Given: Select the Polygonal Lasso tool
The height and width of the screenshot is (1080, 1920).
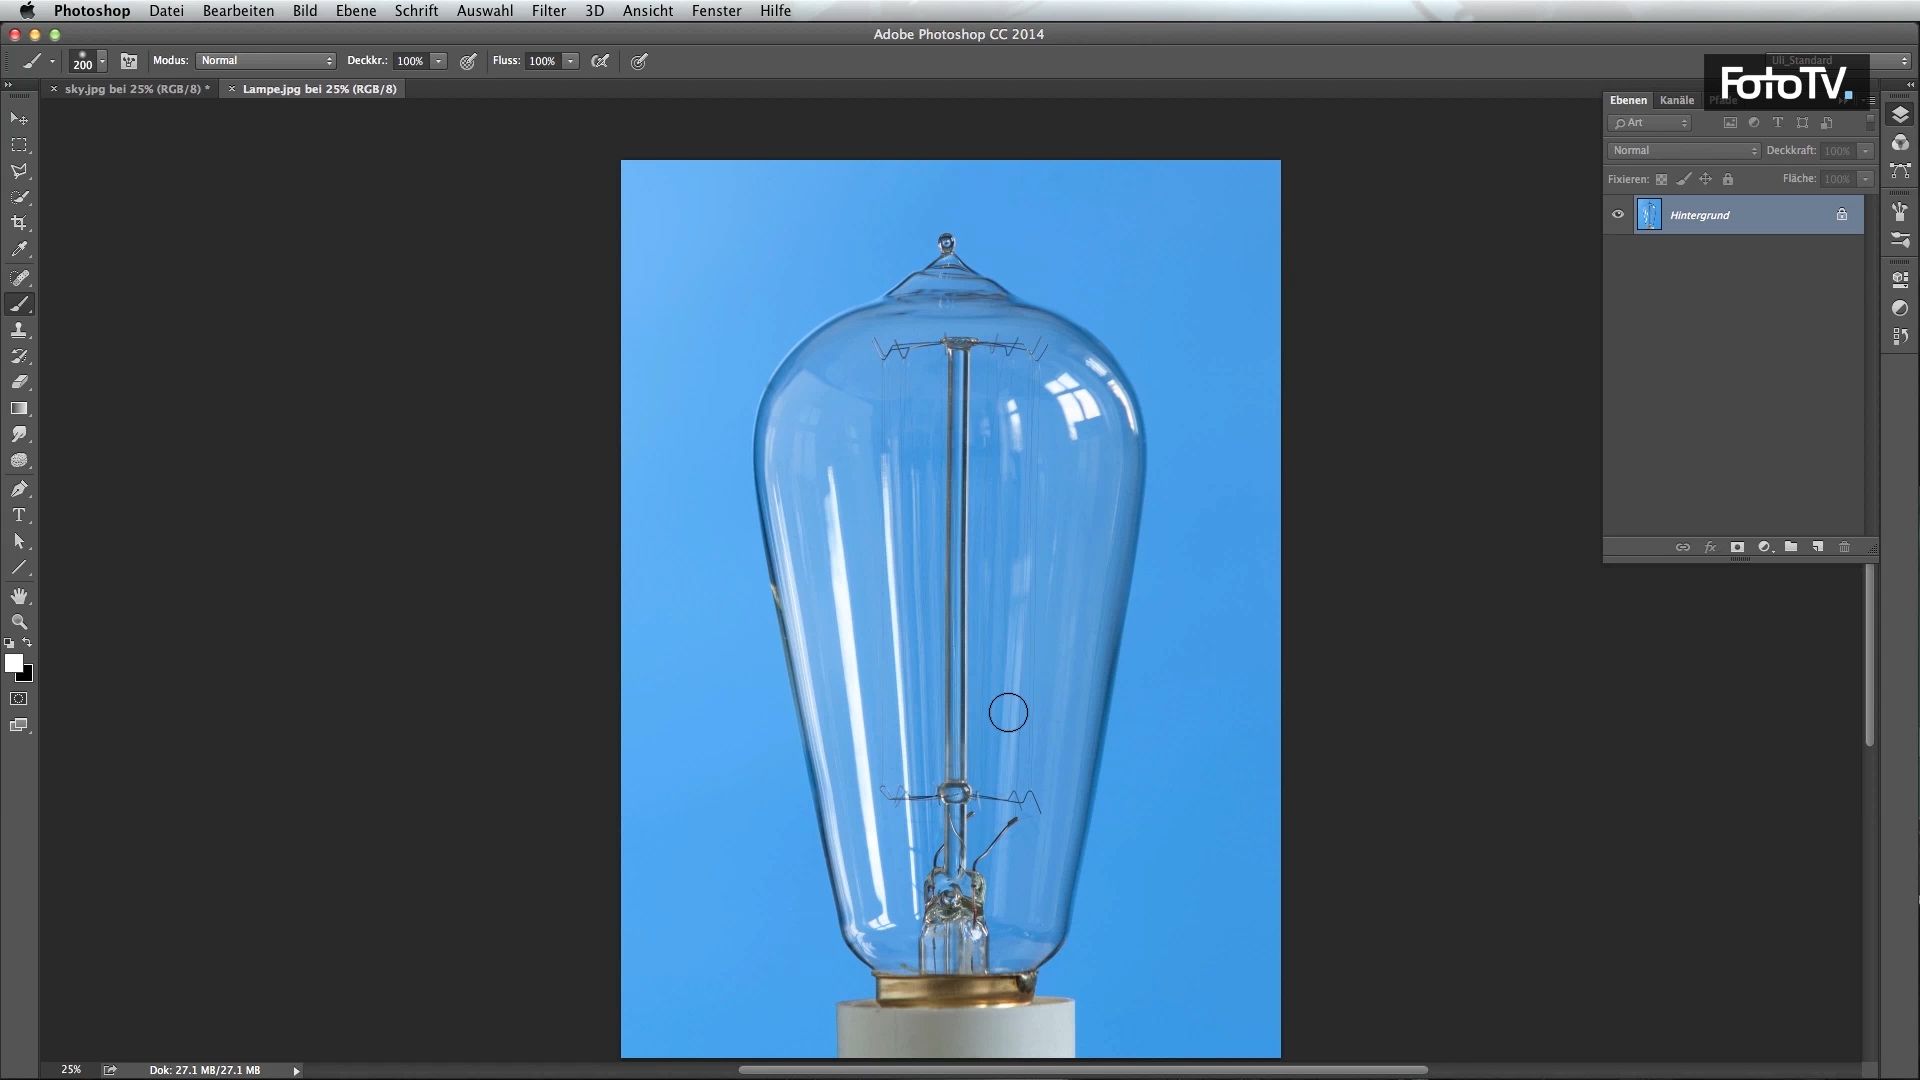Looking at the screenshot, I should tap(19, 171).
